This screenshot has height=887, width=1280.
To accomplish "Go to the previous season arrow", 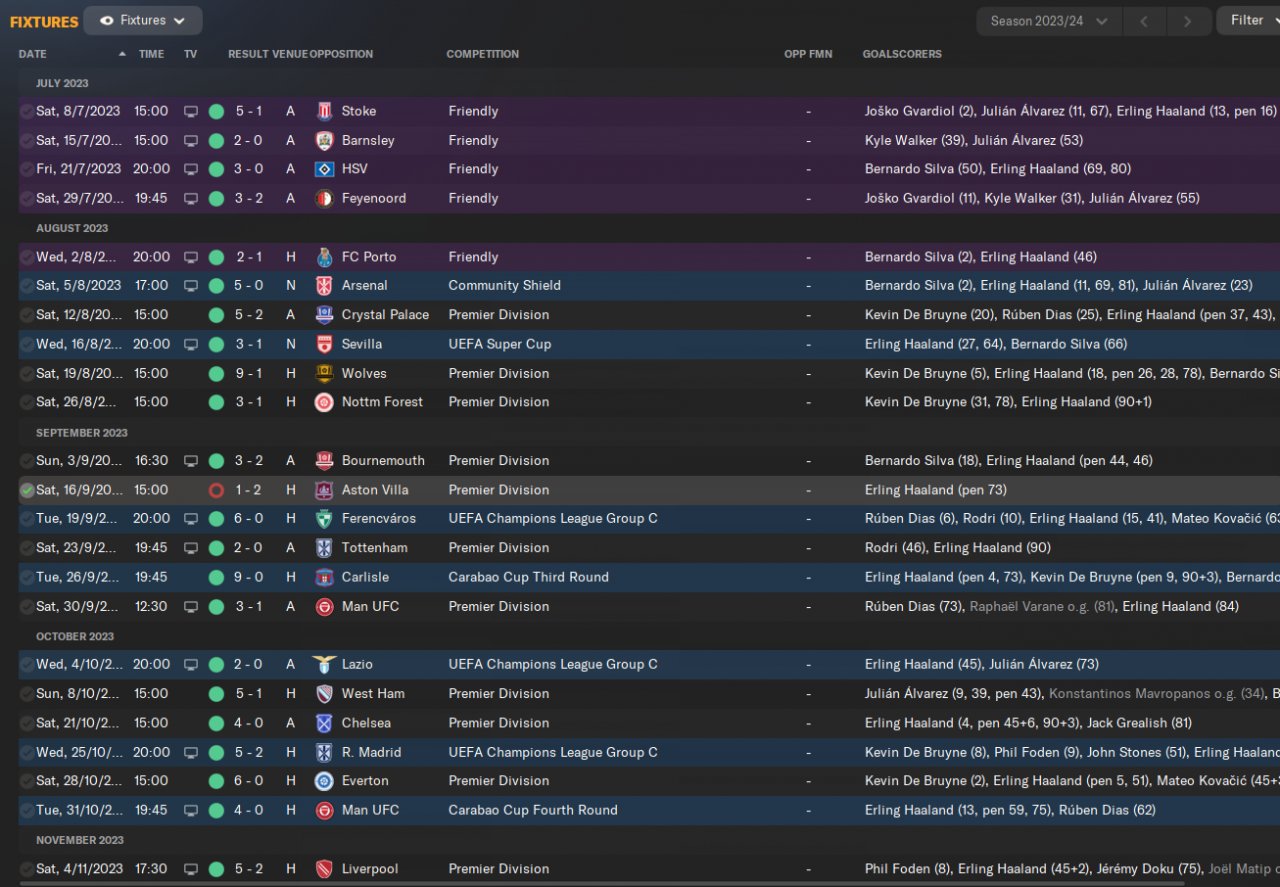I will [1144, 21].
